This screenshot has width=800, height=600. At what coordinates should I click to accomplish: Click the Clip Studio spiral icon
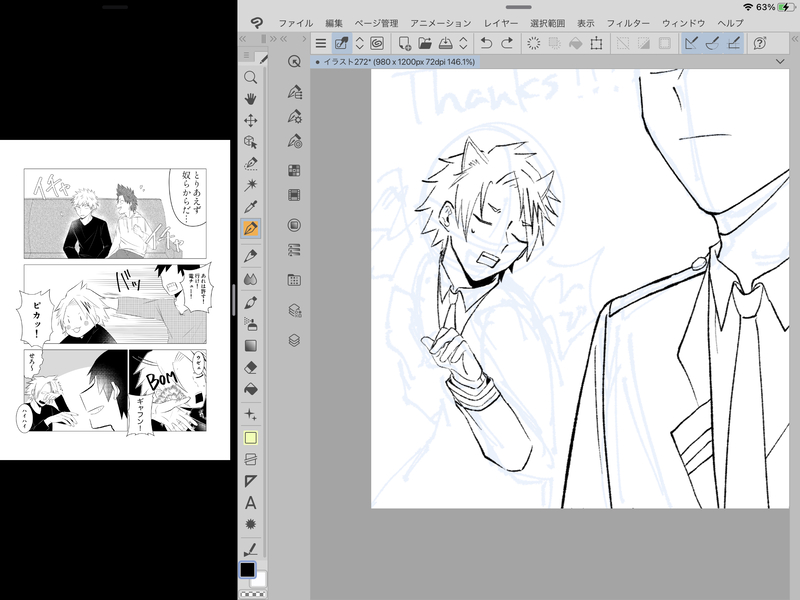point(377,43)
